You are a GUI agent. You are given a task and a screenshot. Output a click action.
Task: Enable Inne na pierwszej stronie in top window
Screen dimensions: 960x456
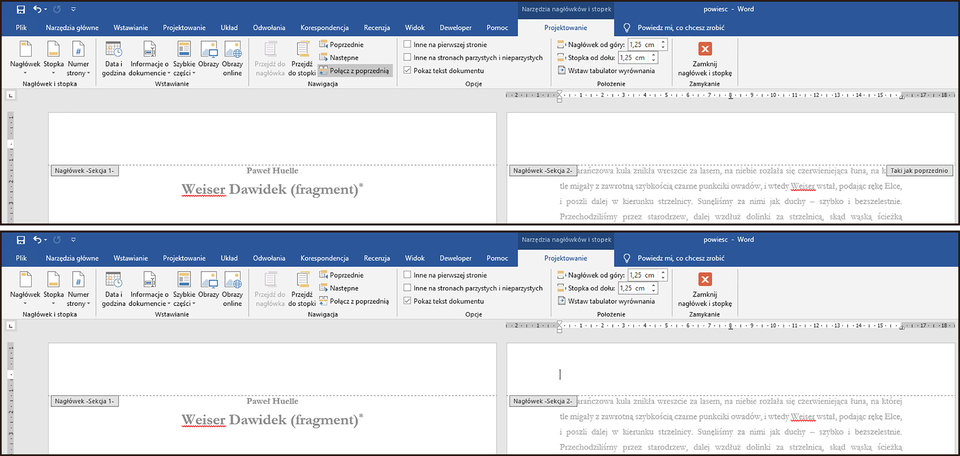tap(407, 45)
